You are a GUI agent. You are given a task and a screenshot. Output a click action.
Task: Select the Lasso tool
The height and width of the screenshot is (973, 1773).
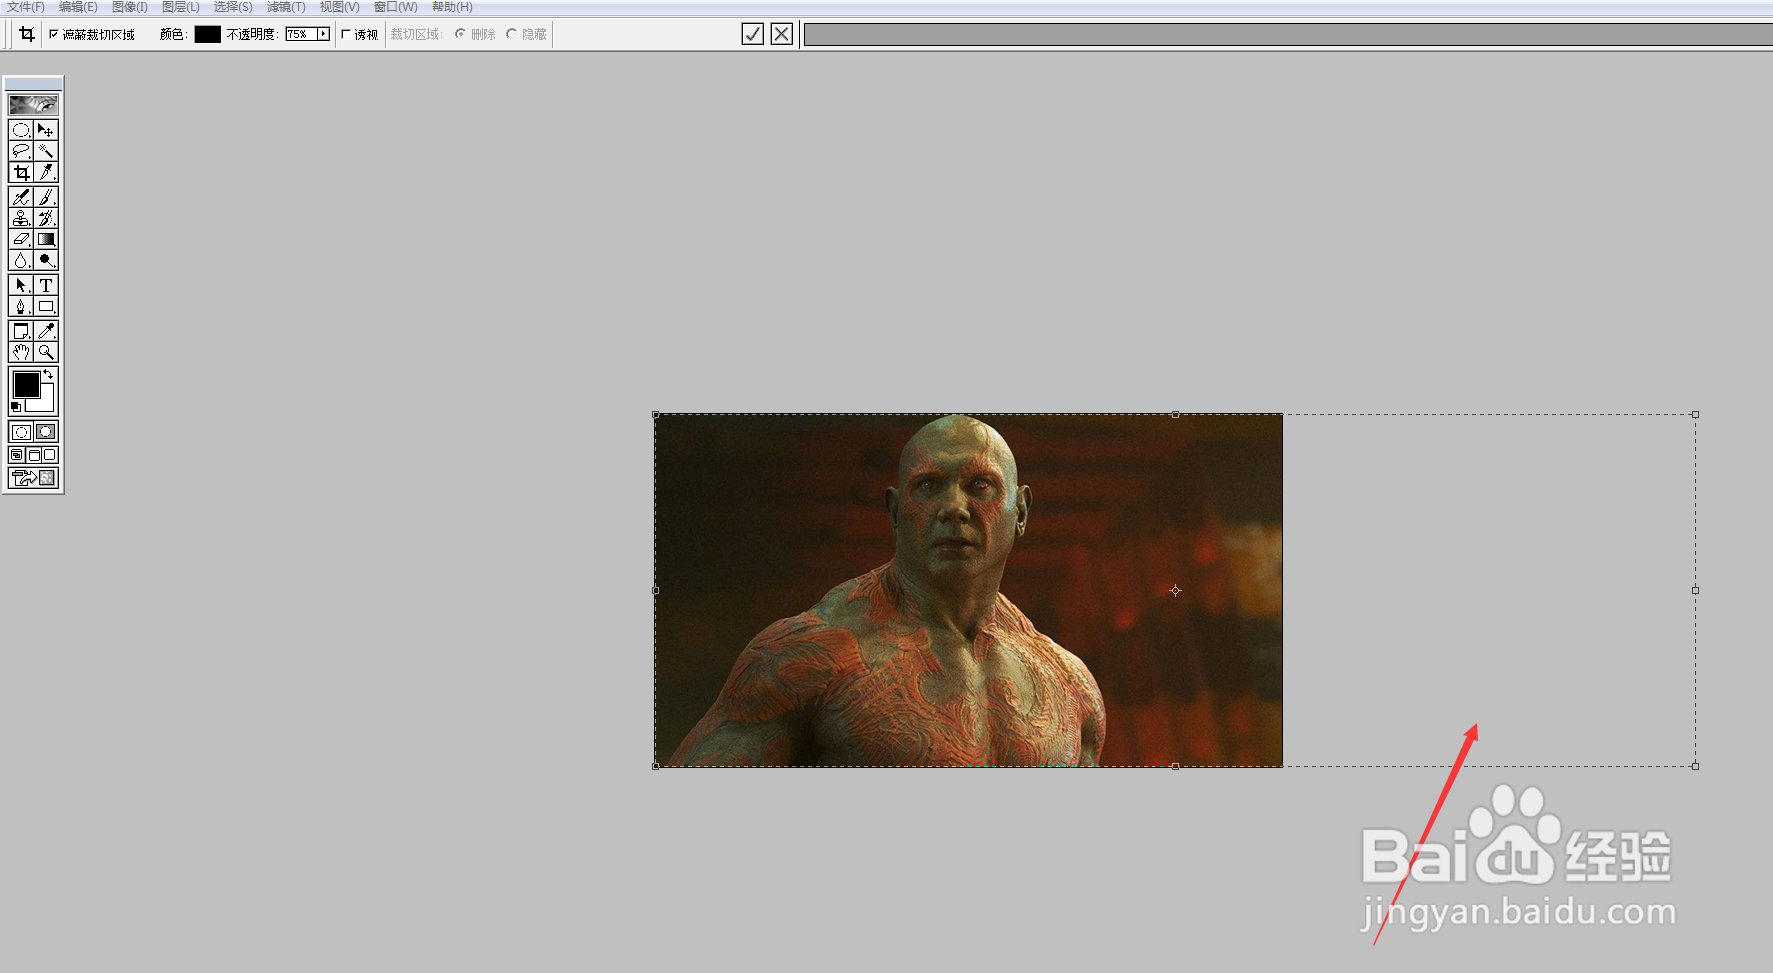pyautogui.click(x=21, y=151)
